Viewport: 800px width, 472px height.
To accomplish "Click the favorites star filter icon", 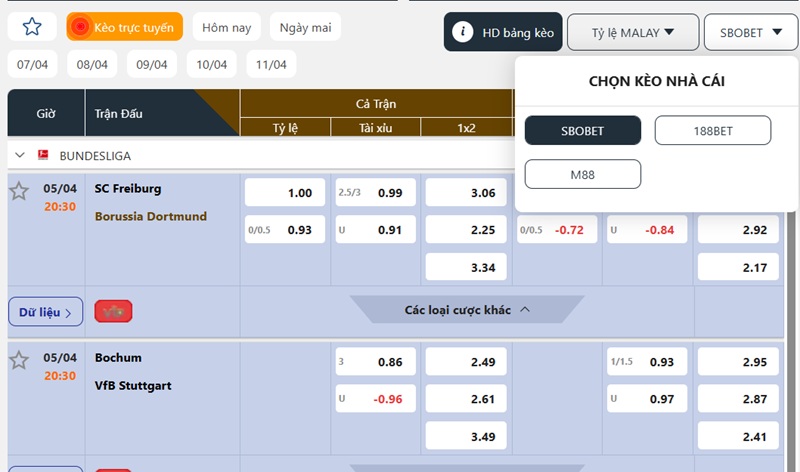I will pos(32,27).
